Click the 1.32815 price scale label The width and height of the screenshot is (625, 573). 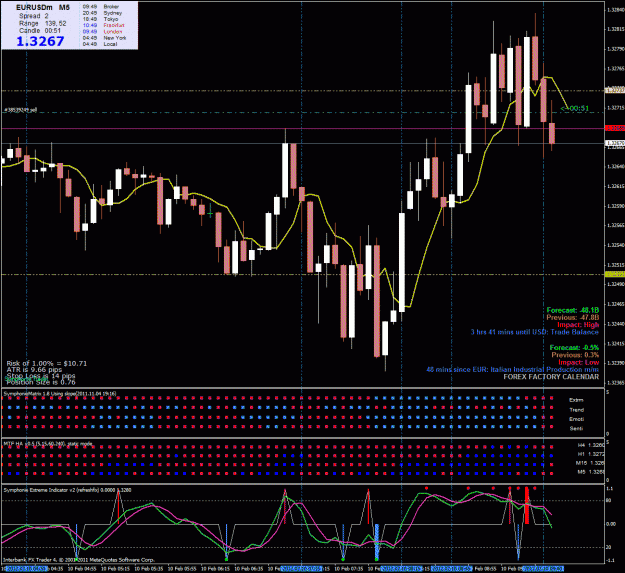pos(615,29)
